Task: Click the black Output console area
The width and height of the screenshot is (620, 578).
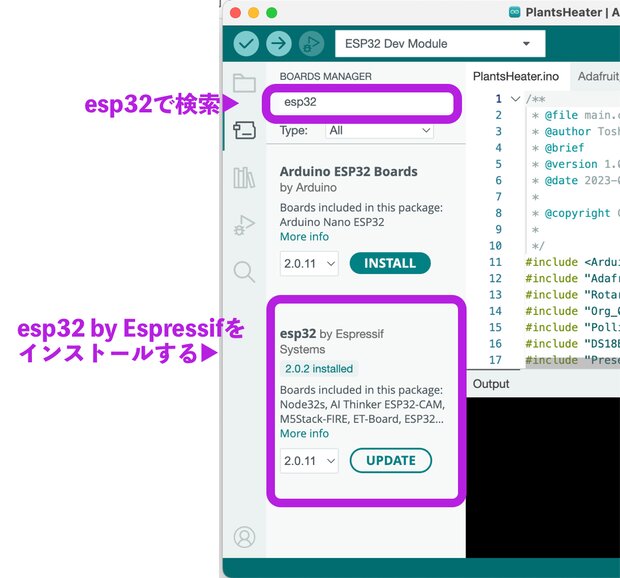Action: point(543,478)
